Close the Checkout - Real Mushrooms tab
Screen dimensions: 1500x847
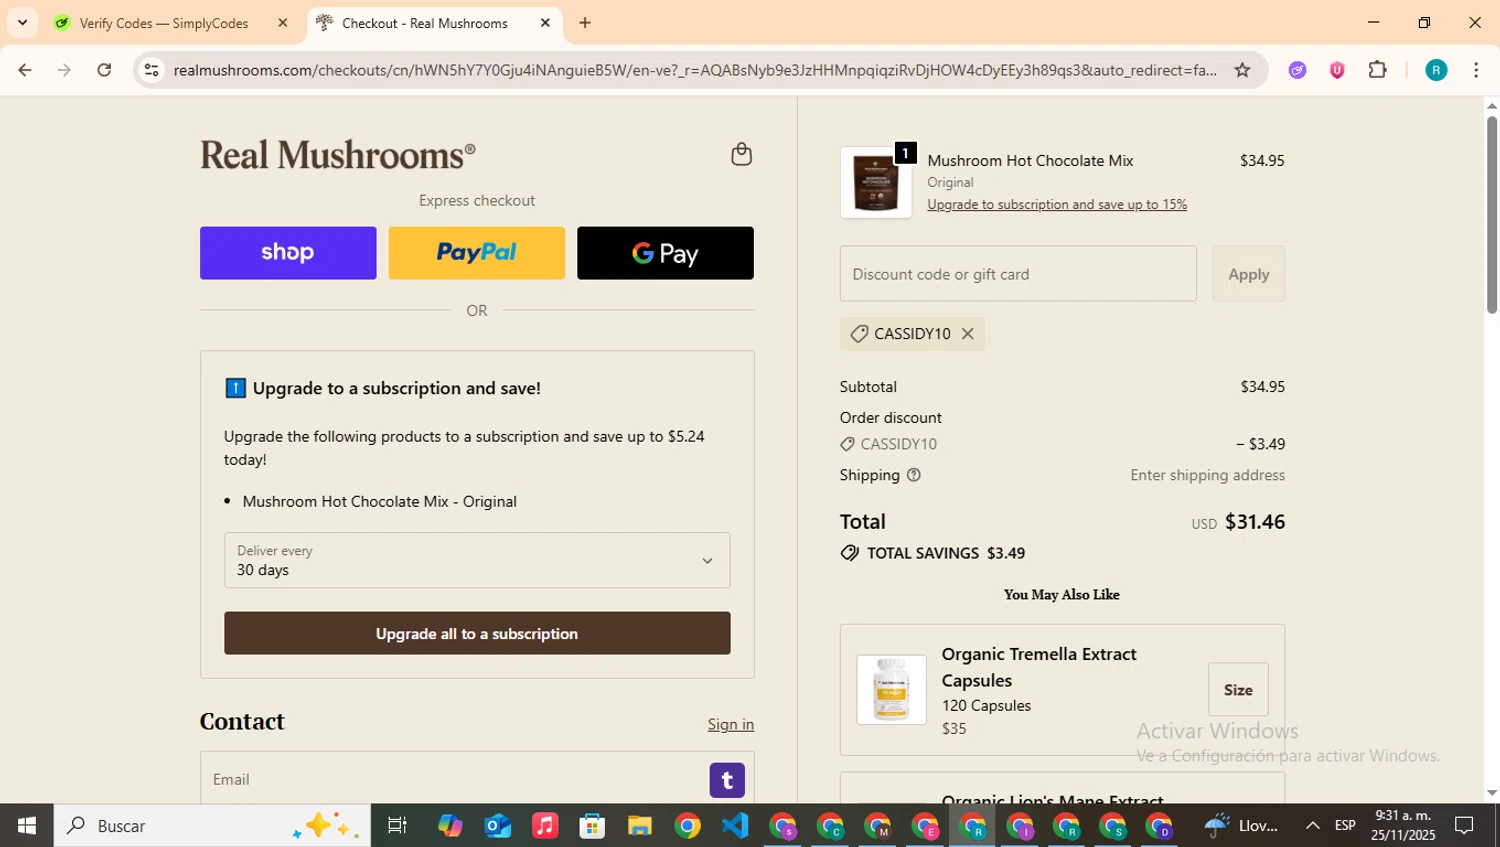click(x=545, y=23)
